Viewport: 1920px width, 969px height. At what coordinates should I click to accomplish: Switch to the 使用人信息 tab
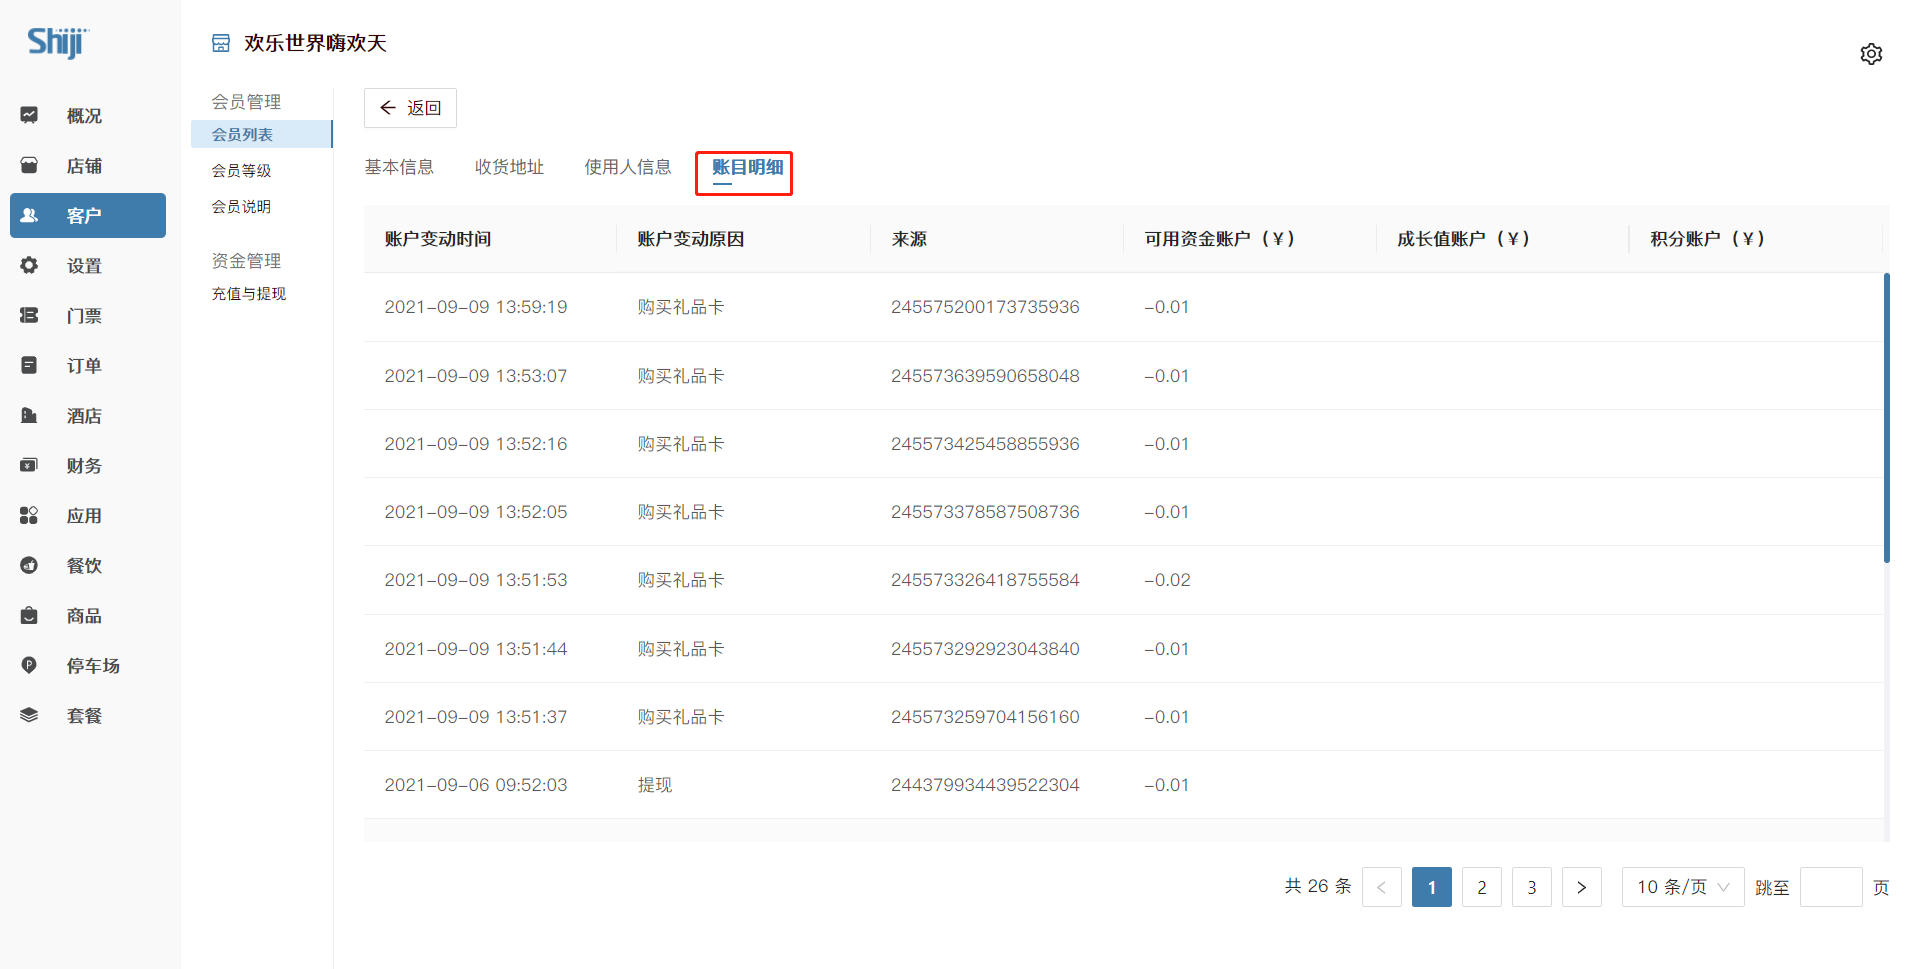[x=628, y=167]
